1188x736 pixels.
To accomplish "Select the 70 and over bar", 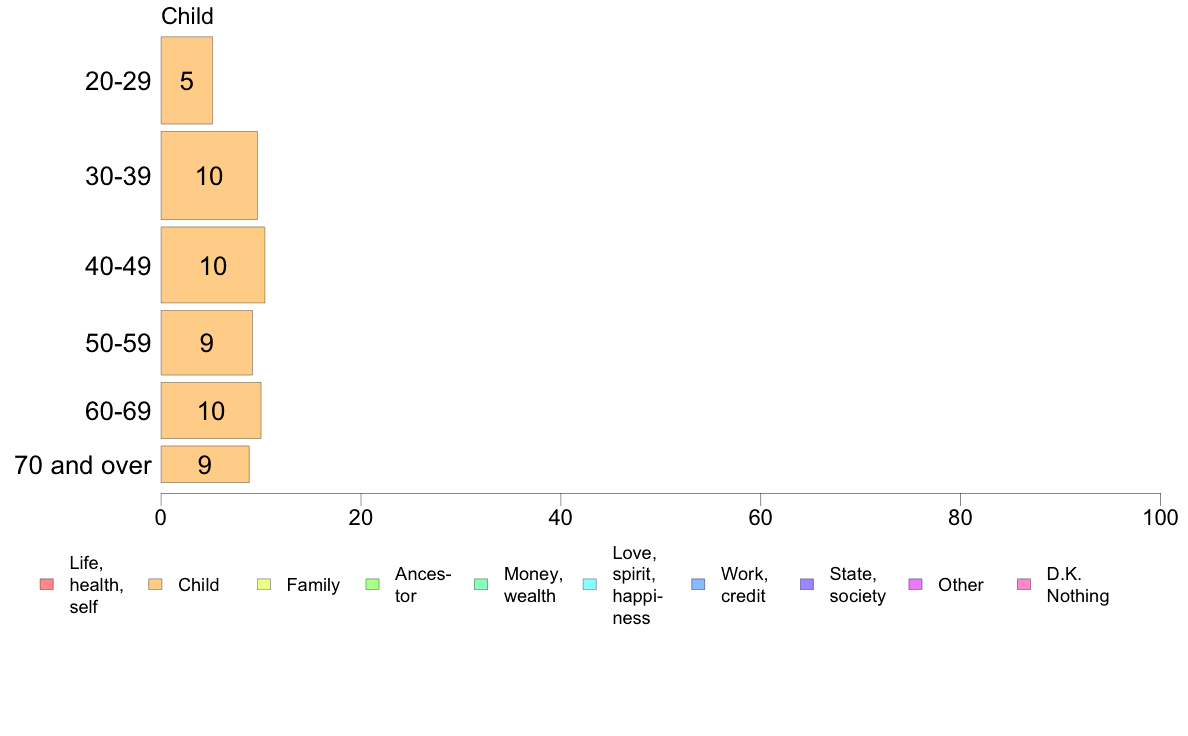I will (x=205, y=465).
